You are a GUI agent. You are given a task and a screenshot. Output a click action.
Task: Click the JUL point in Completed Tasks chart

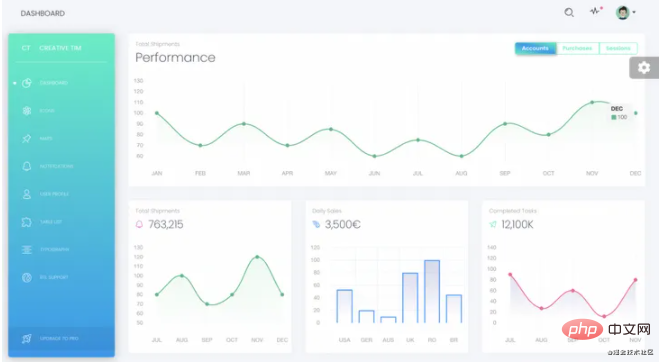click(x=510, y=274)
